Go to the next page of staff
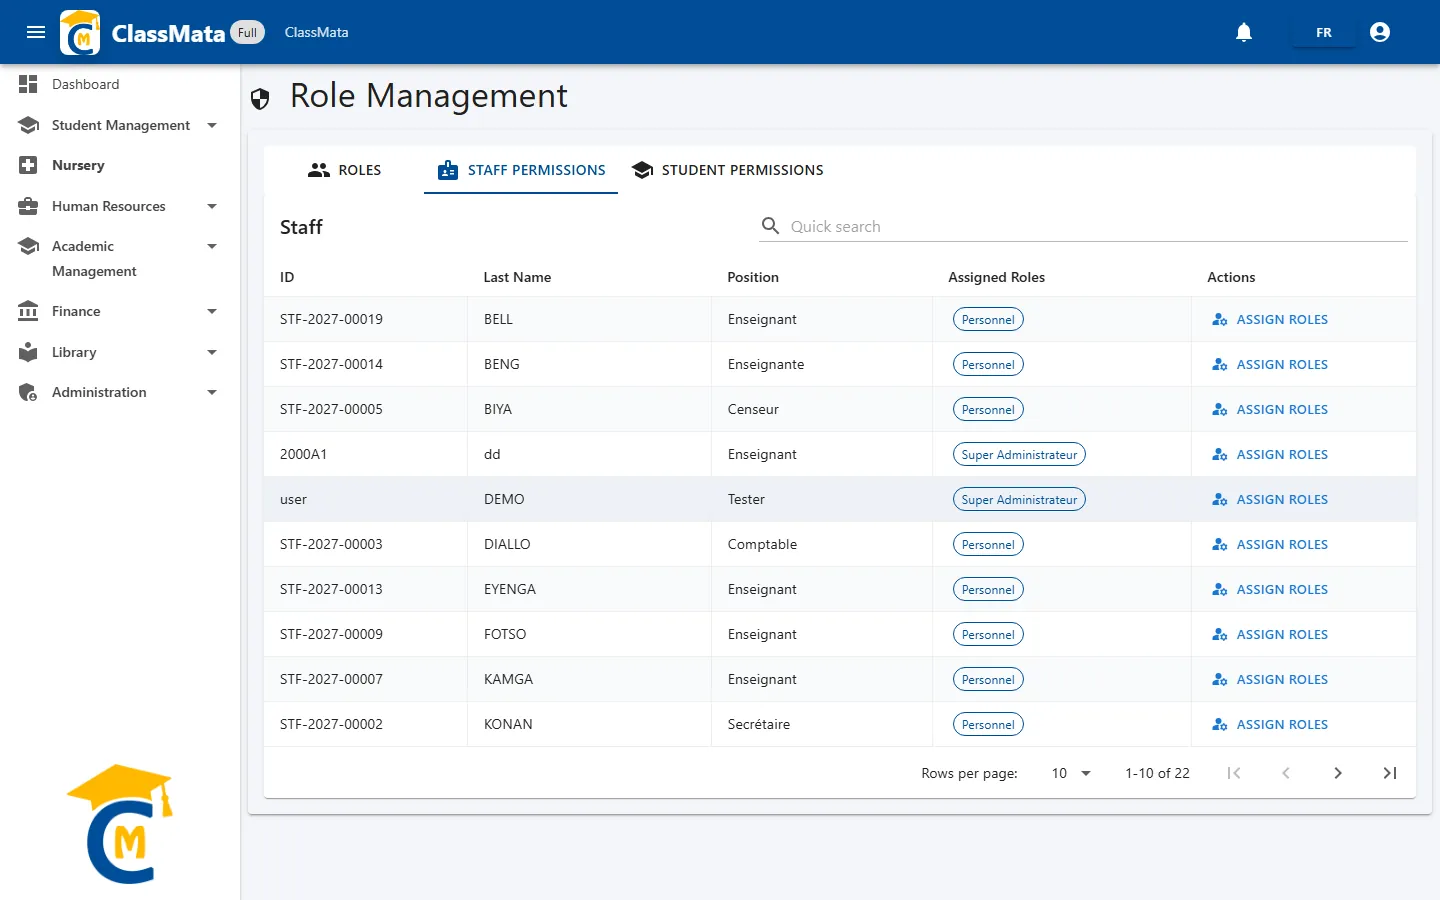The height and width of the screenshot is (900, 1440). pyautogui.click(x=1338, y=773)
